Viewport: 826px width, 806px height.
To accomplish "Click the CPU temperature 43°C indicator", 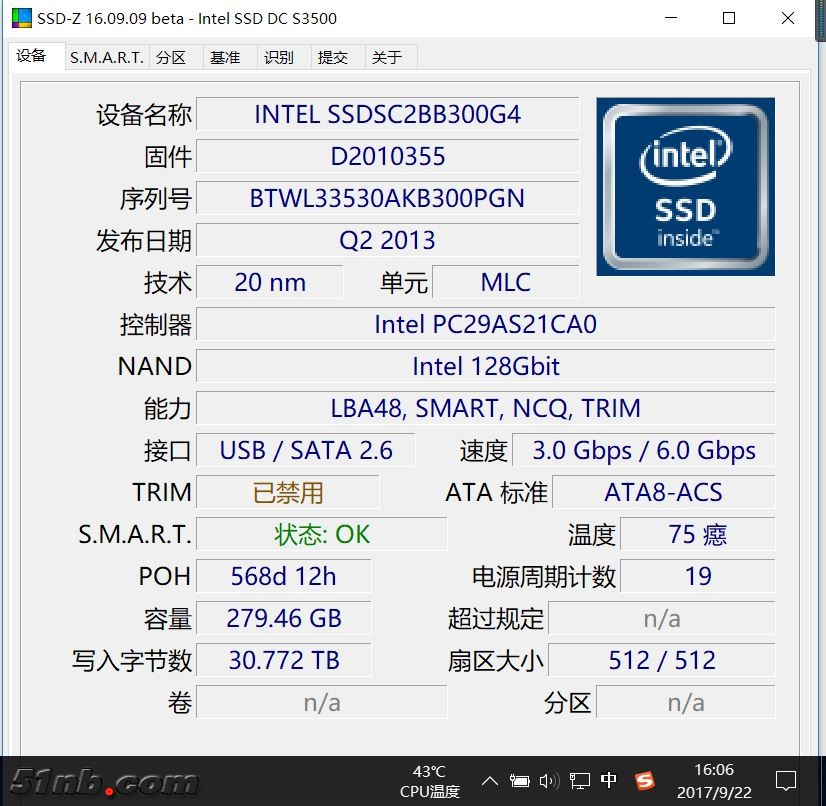I will click(x=429, y=781).
